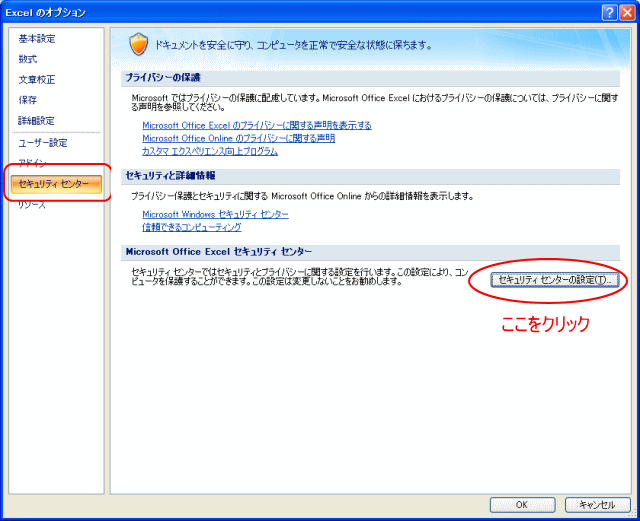Select the アドイン category
The height and width of the screenshot is (521, 640).
pyautogui.click(x=32, y=163)
